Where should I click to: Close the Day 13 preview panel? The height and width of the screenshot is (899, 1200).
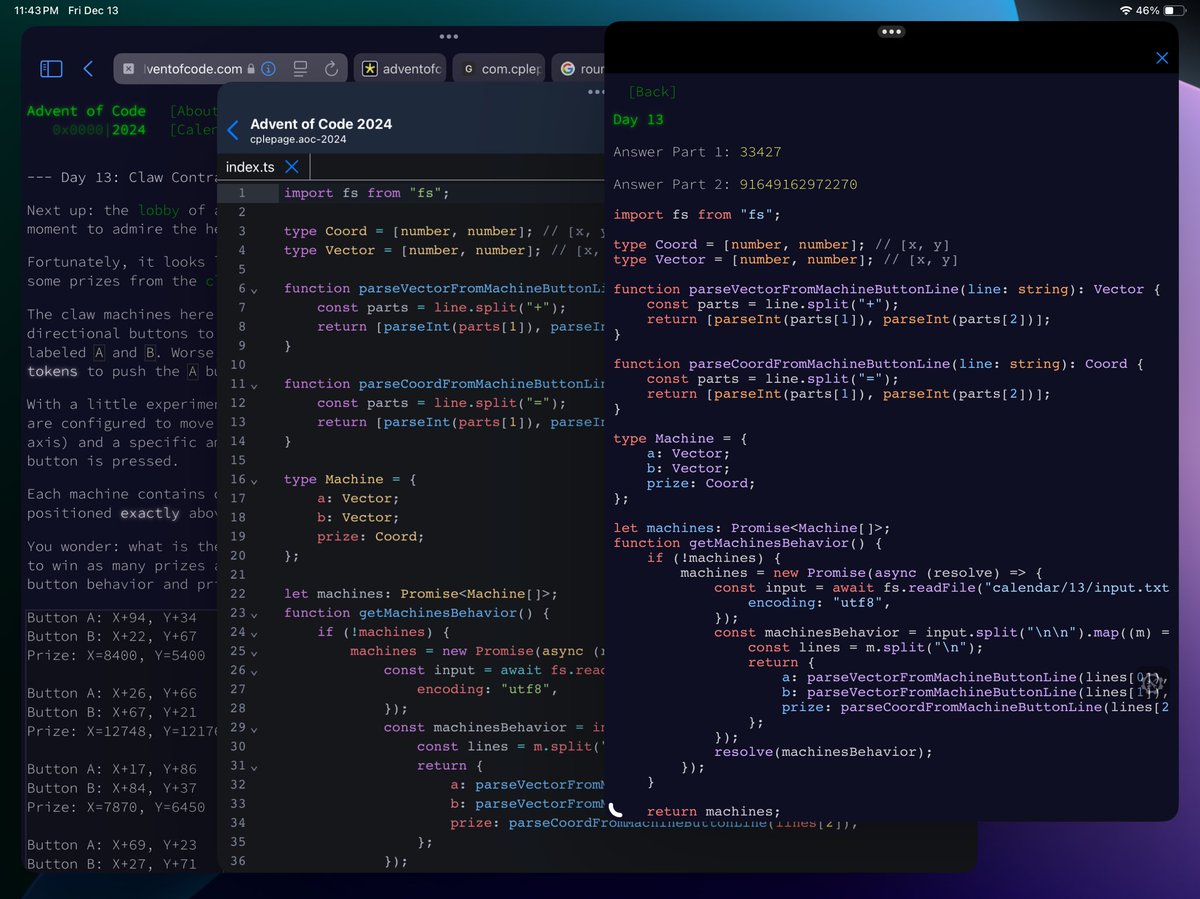click(1162, 58)
